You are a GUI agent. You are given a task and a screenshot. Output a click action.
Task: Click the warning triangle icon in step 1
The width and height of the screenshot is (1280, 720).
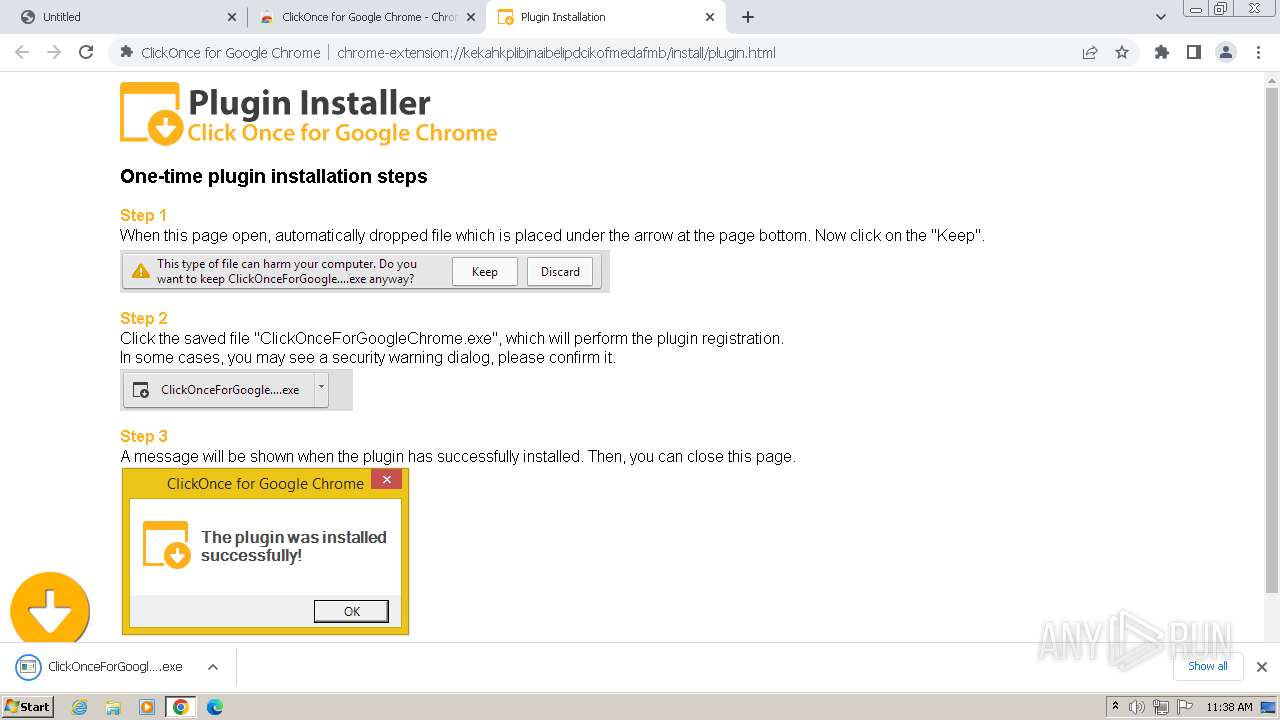[x=141, y=271]
